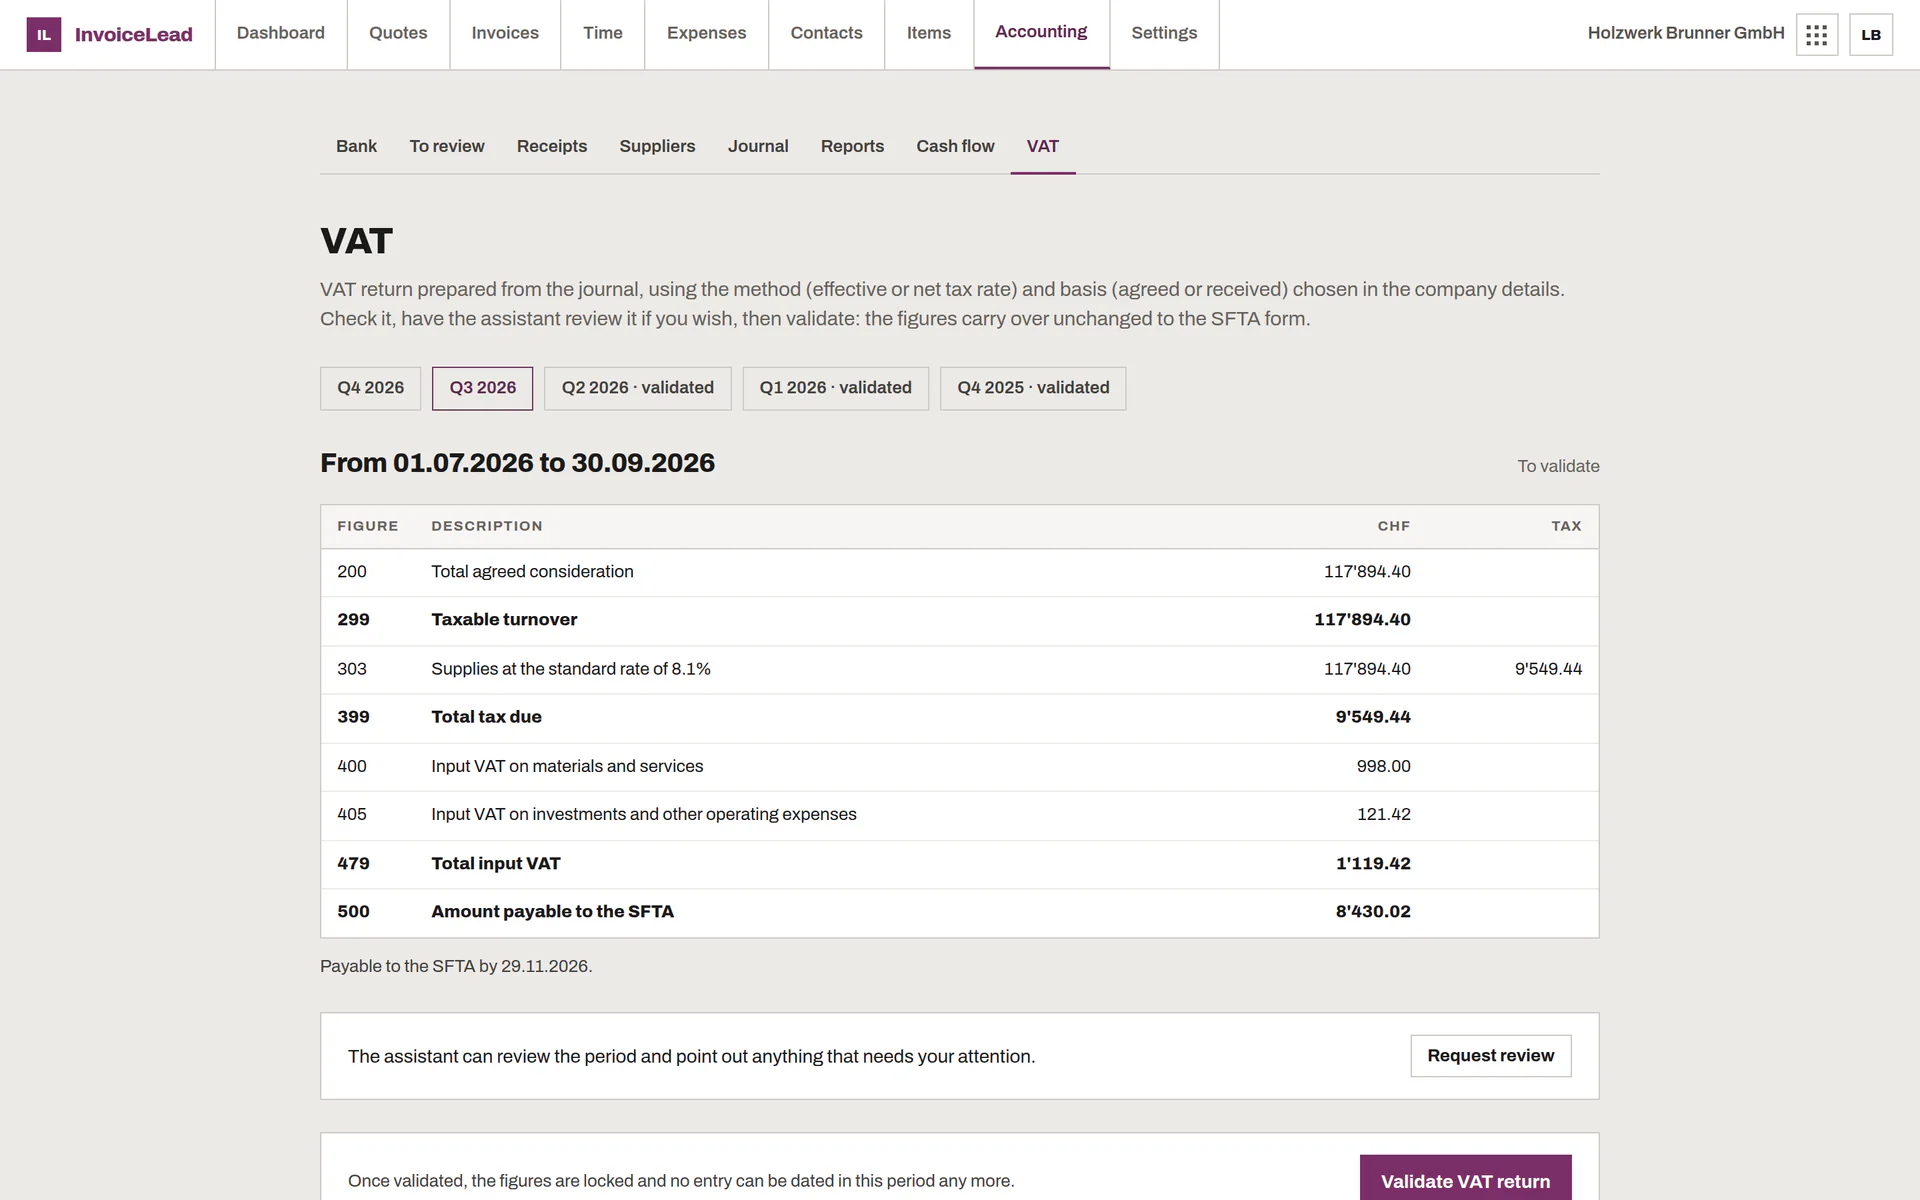
Task: Switch to the To review sub-tab
Action: (x=447, y=147)
